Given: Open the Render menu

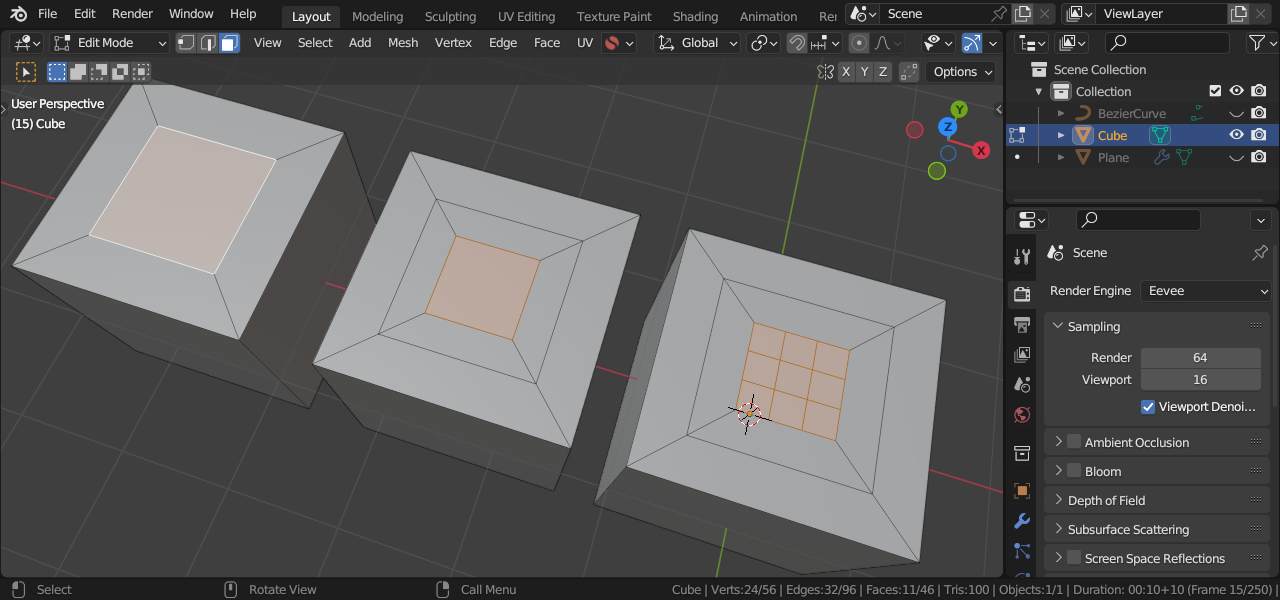Looking at the screenshot, I should [x=132, y=14].
